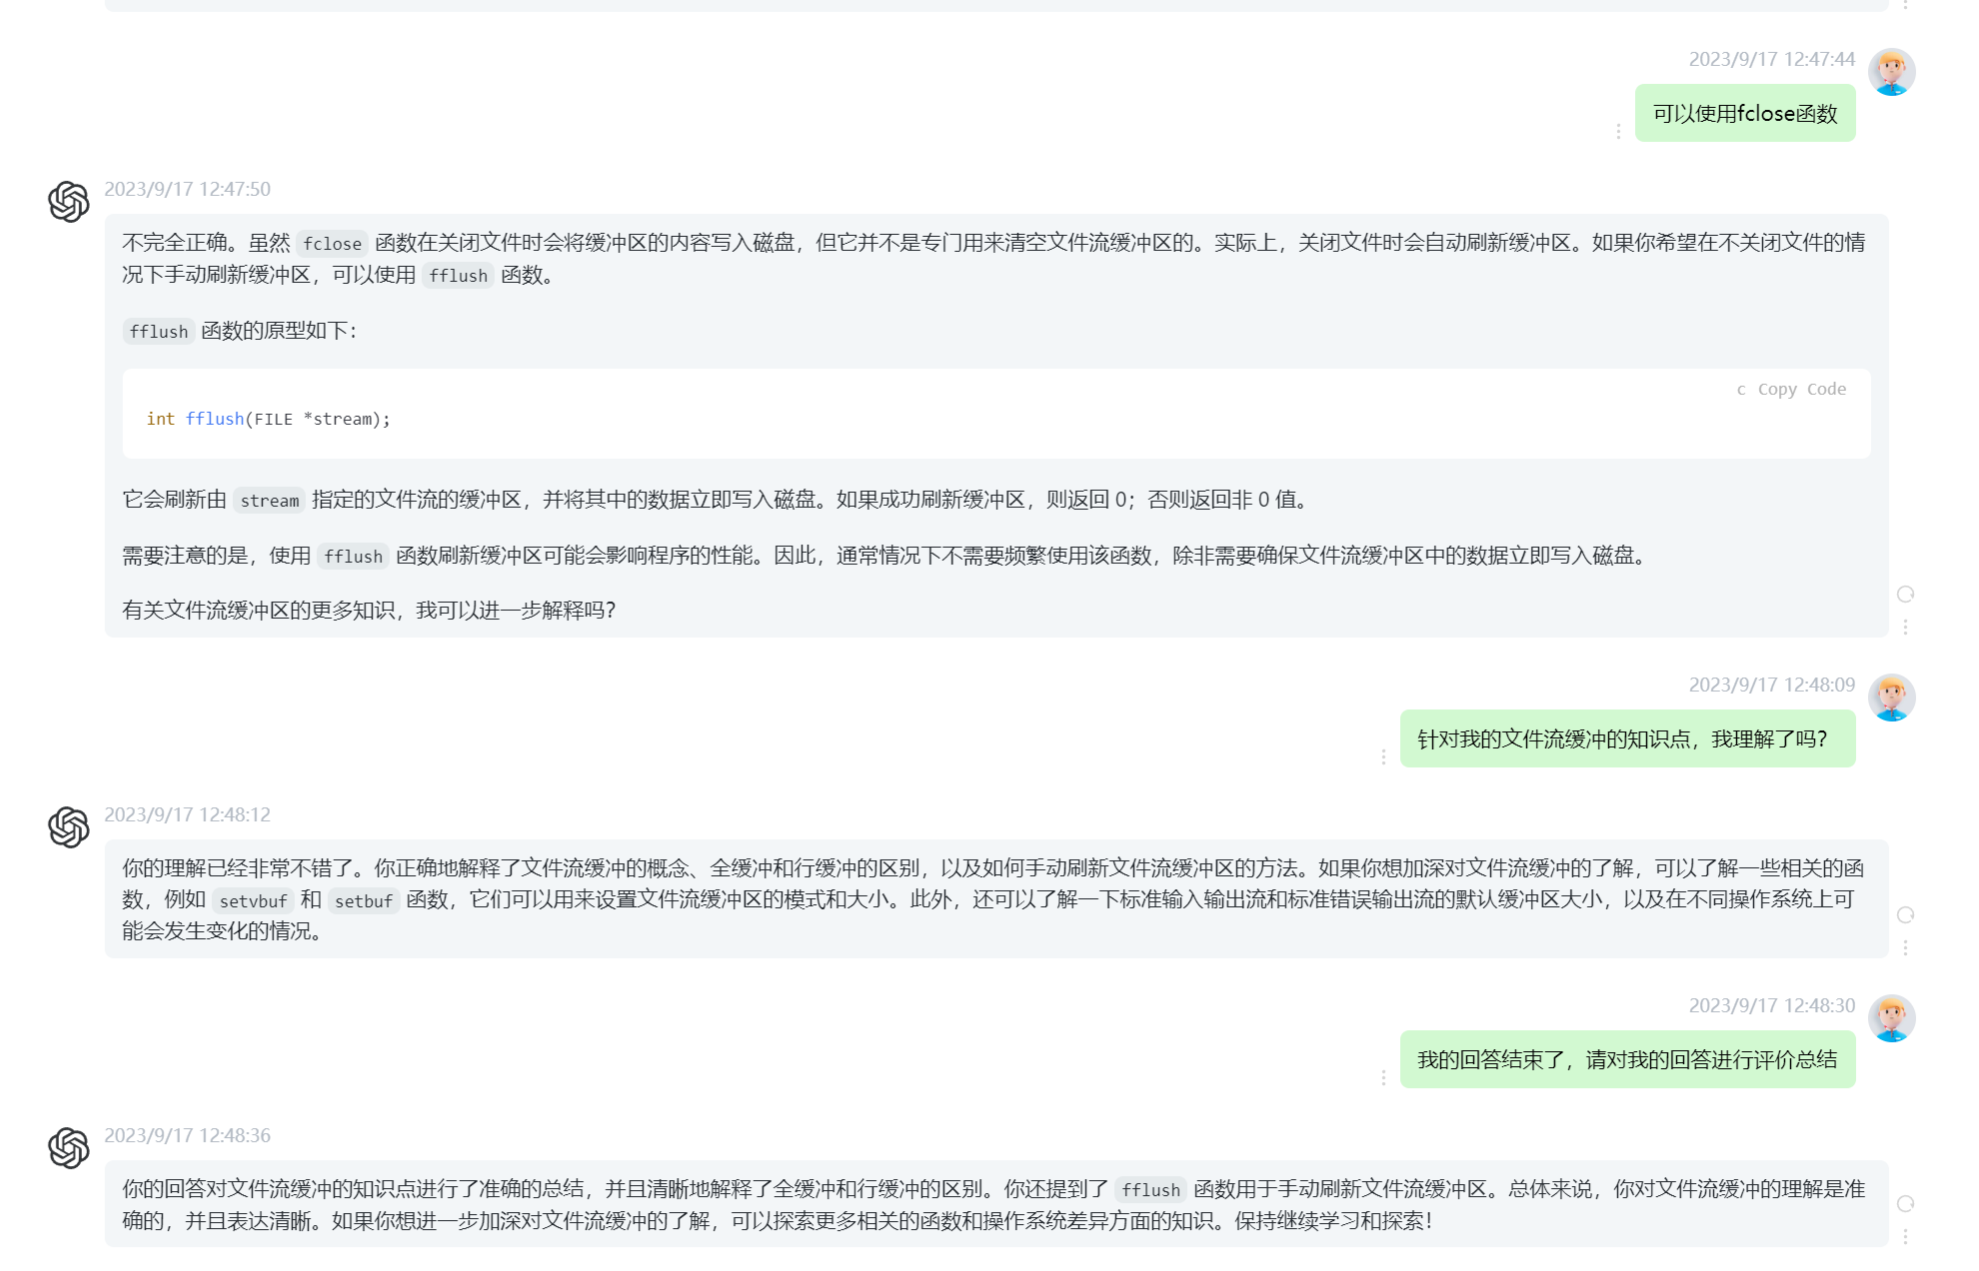This screenshot has width=1979, height=1271.
Task: Click the user avatar beside 12:48:09 message
Action: click(x=1891, y=698)
